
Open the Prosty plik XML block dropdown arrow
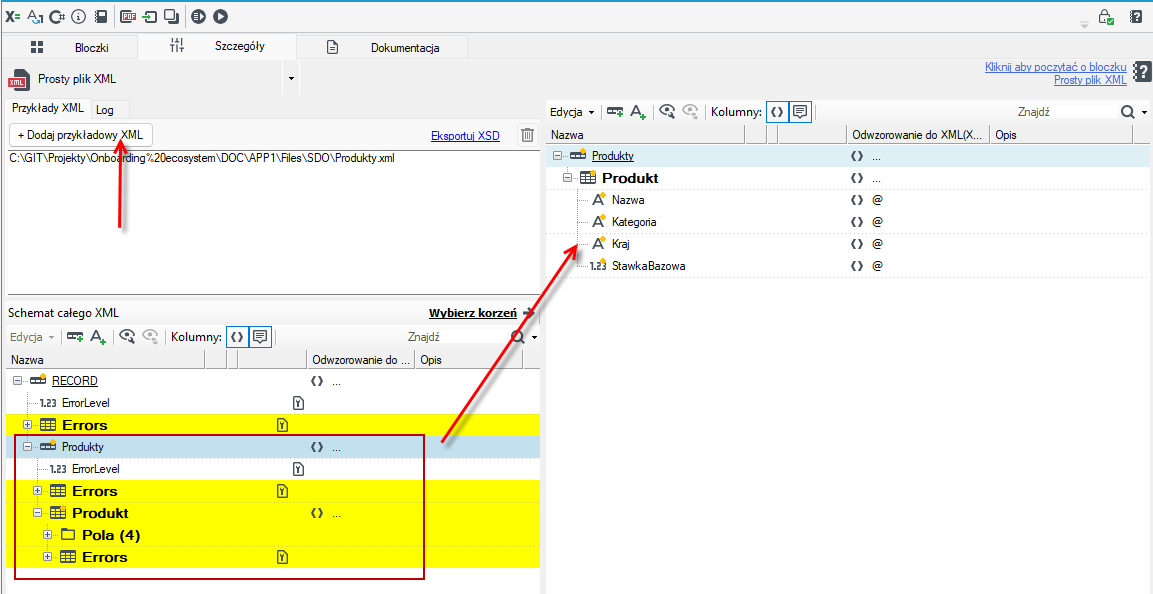pyautogui.click(x=291, y=78)
